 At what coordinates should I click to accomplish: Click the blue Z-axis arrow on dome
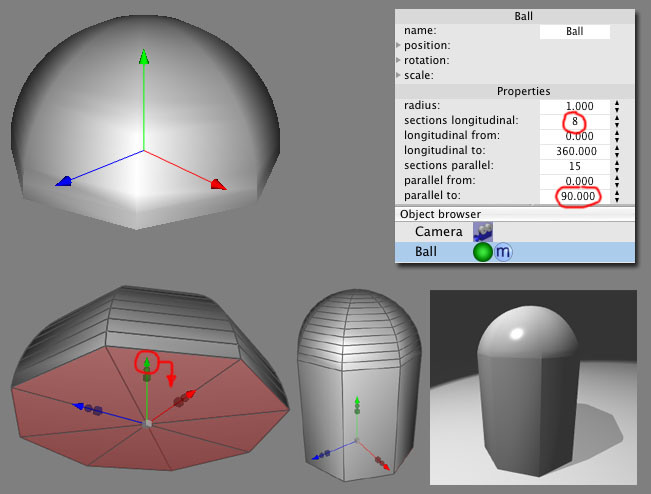point(64,181)
